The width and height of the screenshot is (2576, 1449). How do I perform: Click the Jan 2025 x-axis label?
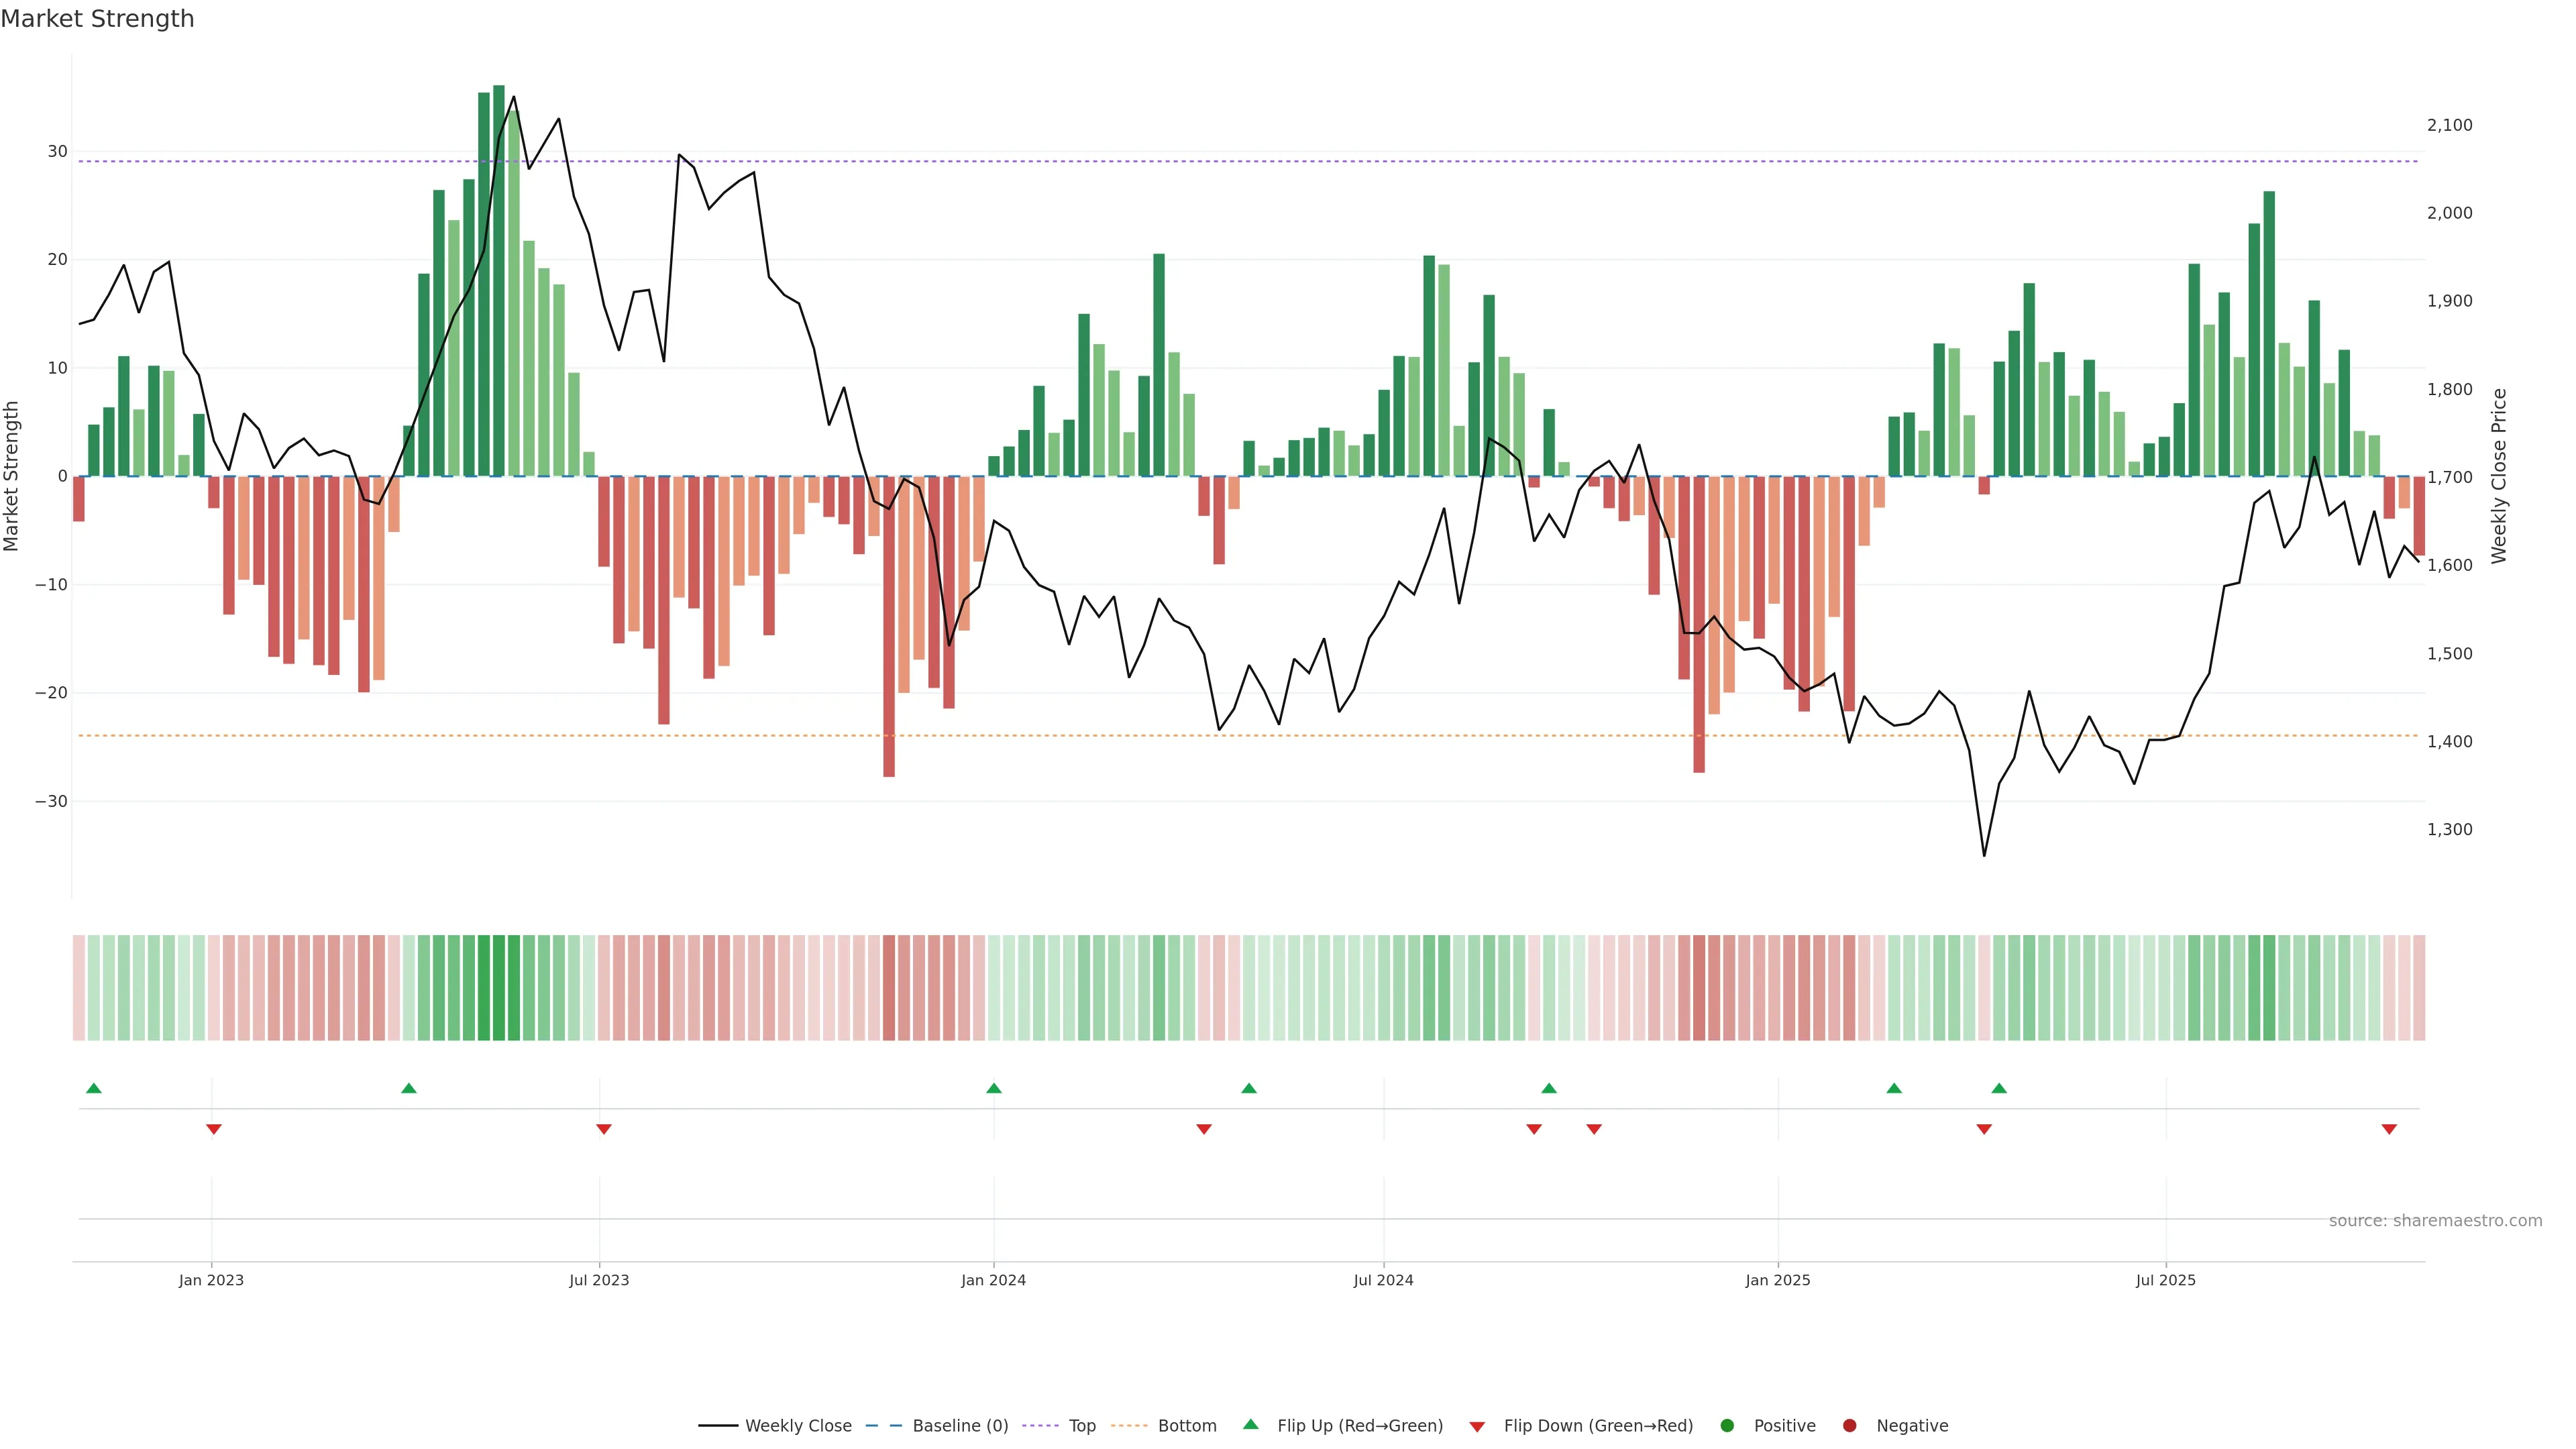1777,1280
